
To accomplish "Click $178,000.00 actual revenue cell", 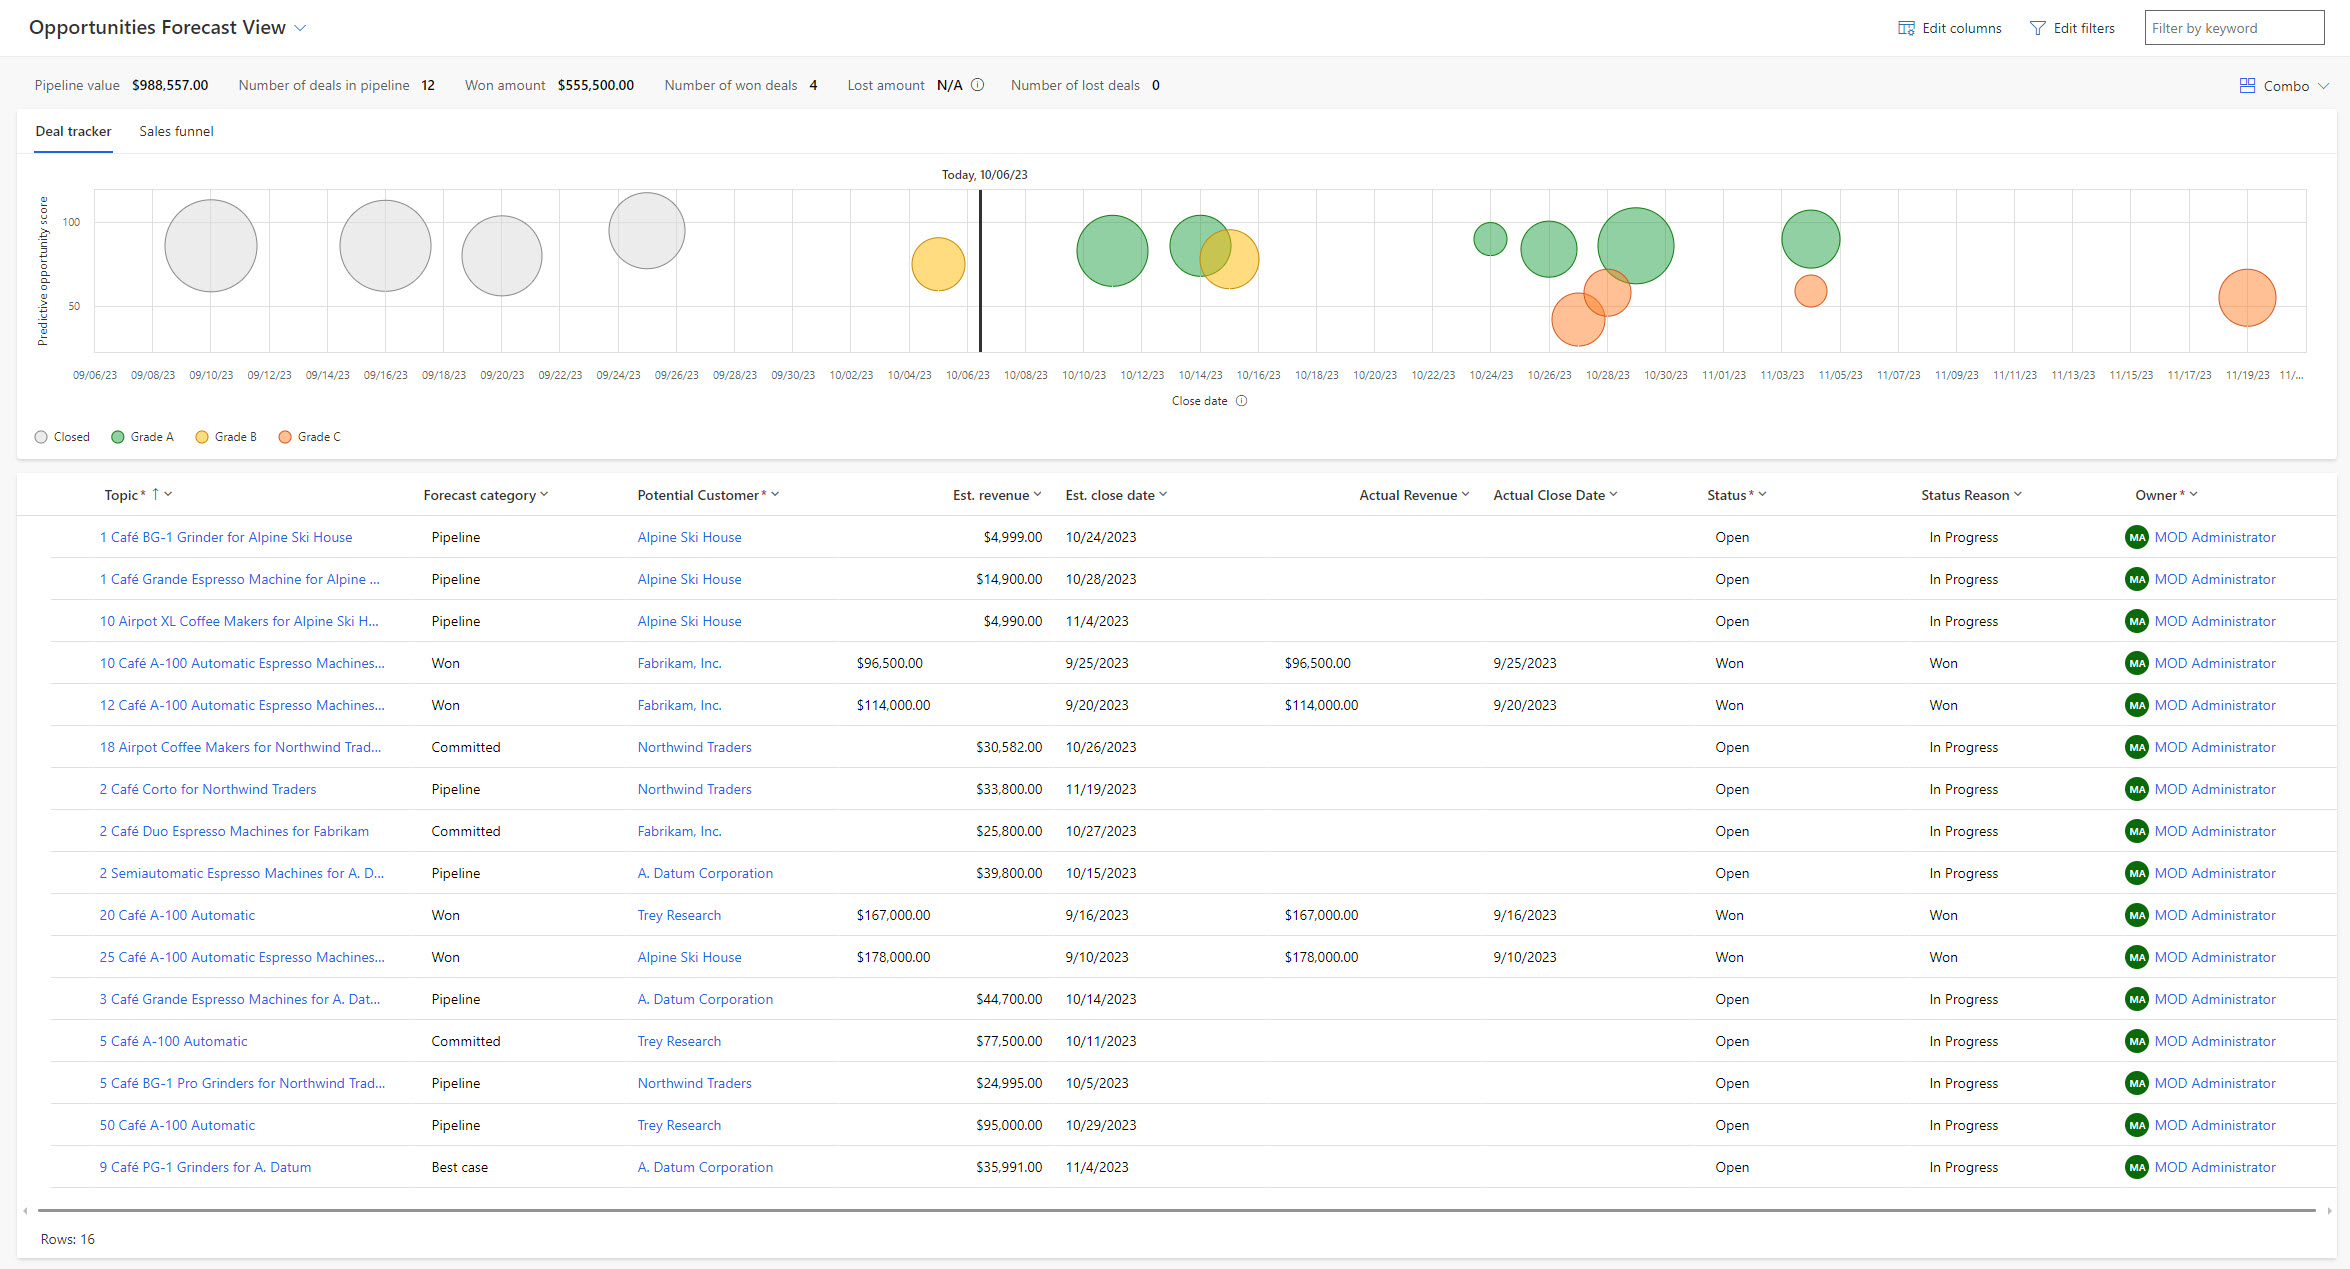I will pos(1321,957).
